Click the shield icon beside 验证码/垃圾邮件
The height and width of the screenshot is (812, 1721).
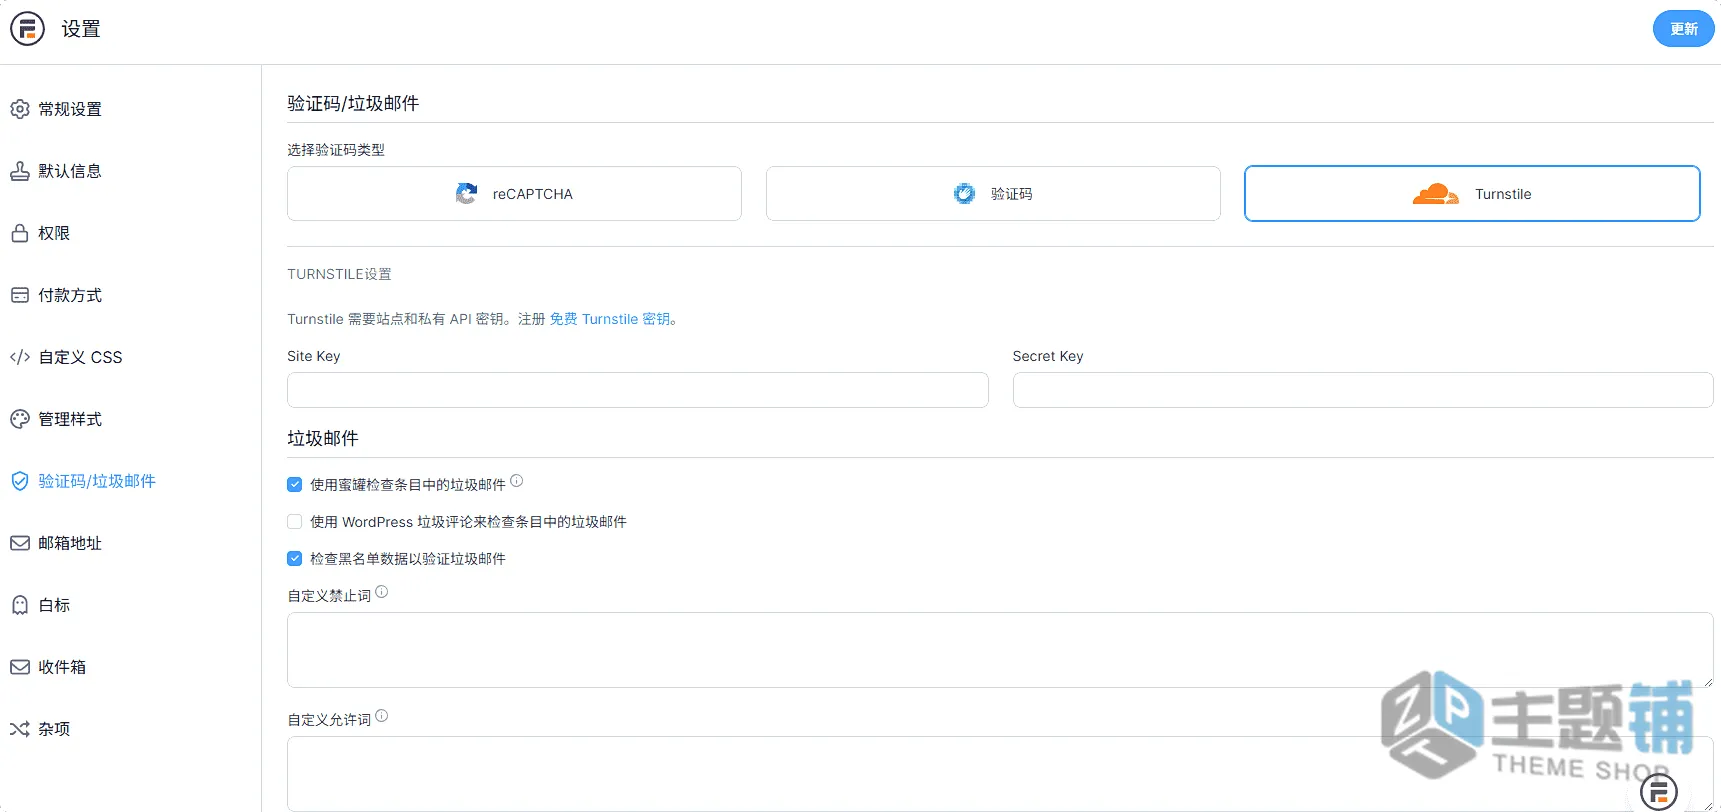point(20,481)
